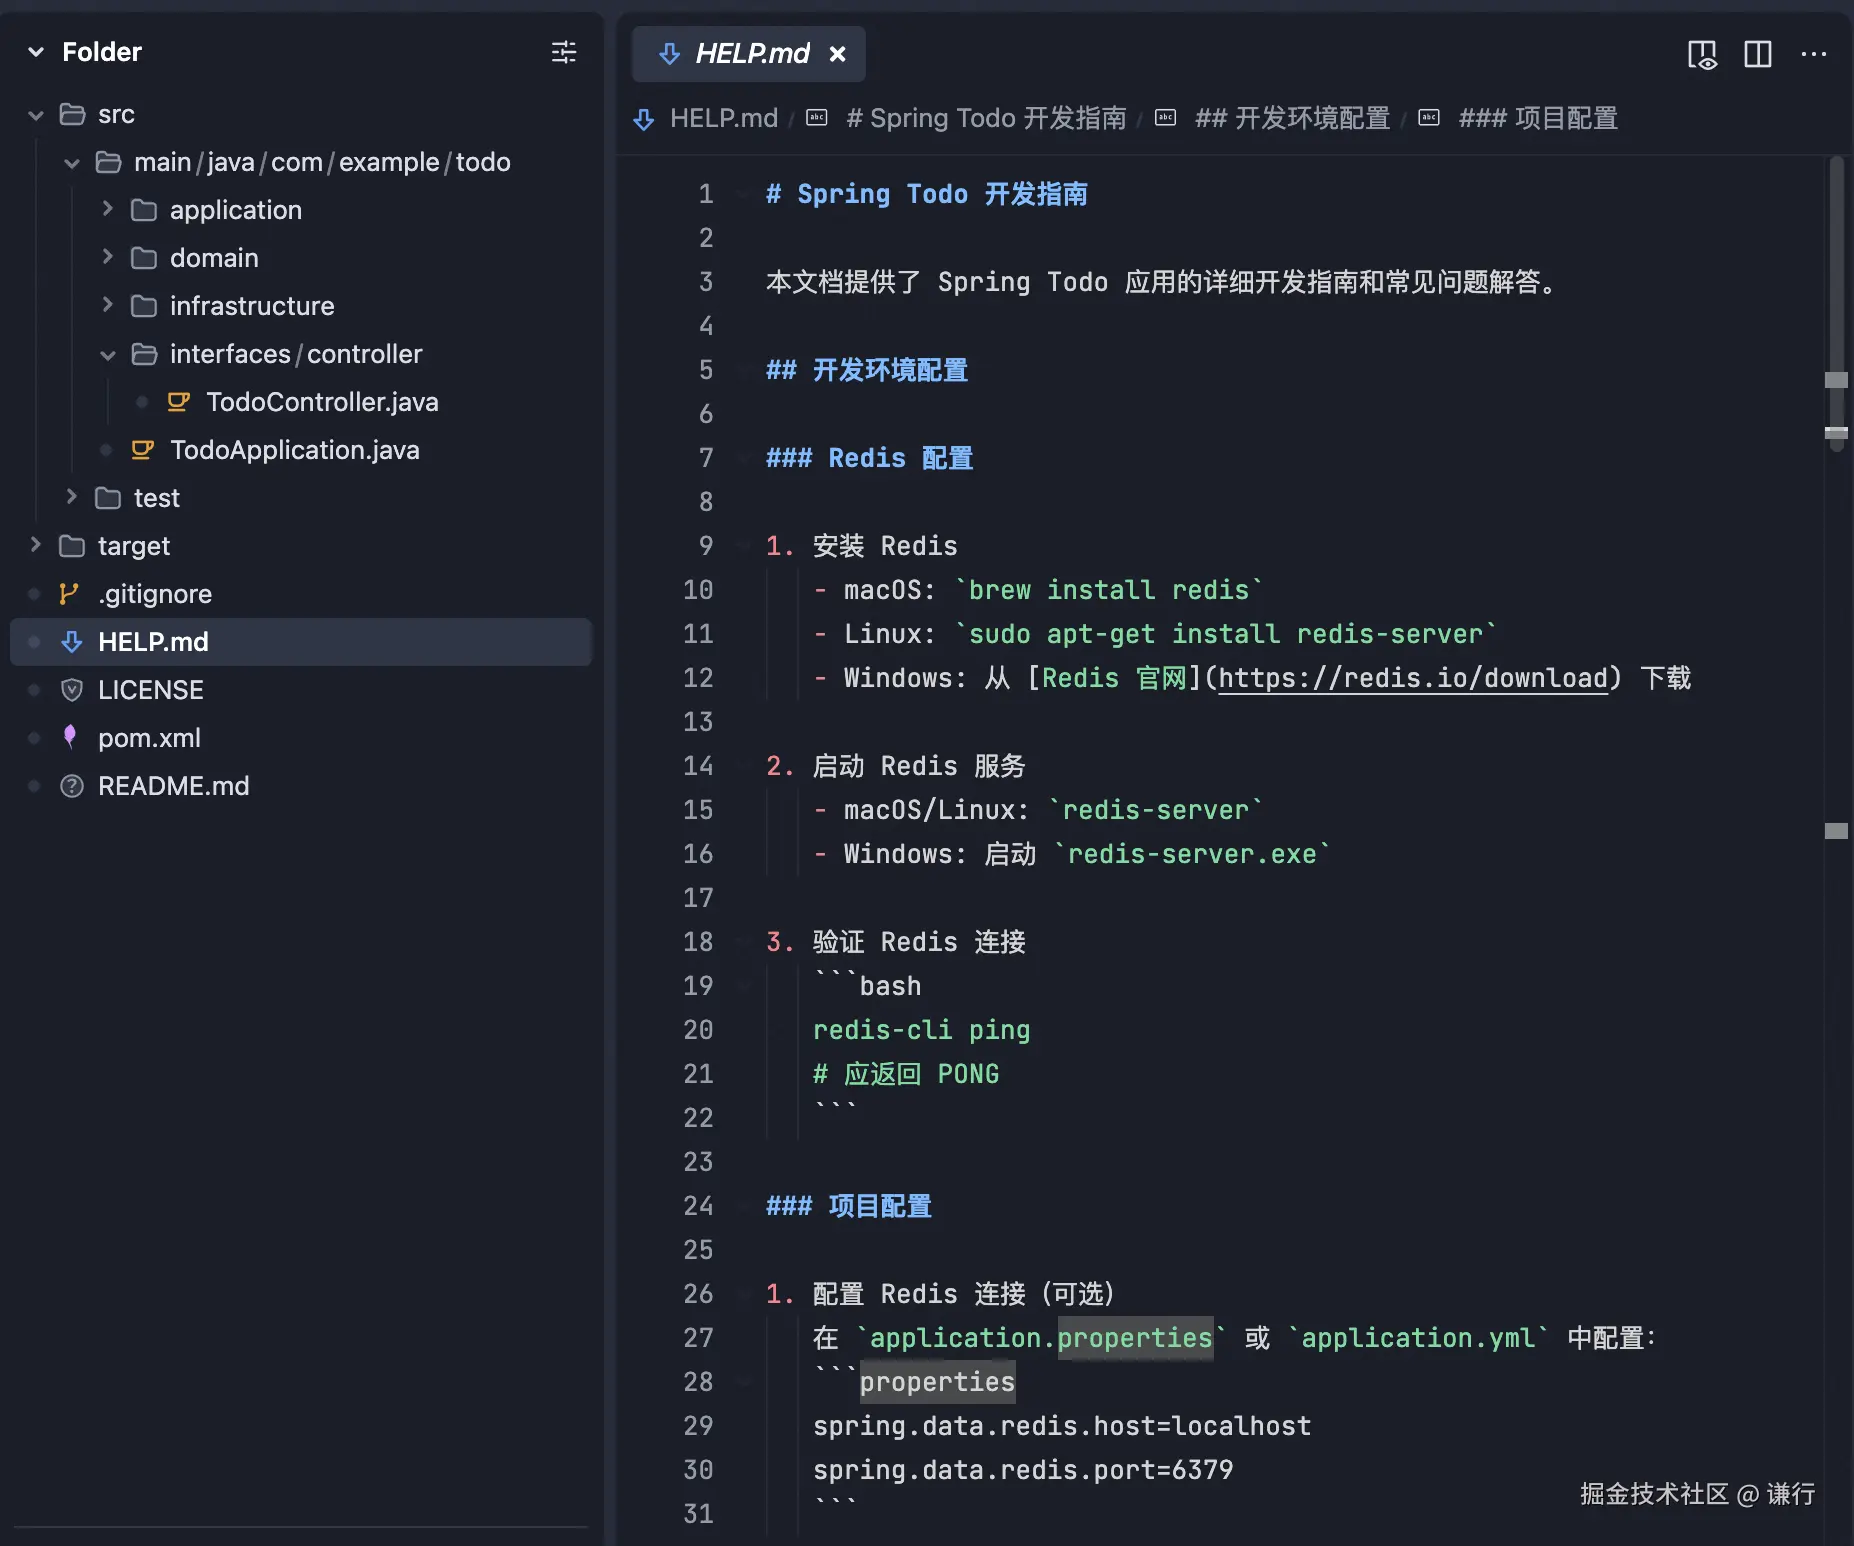The width and height of the screenshot is (1854, 1546).
Task: Click the target folder icon
Action: click(72, 546)
